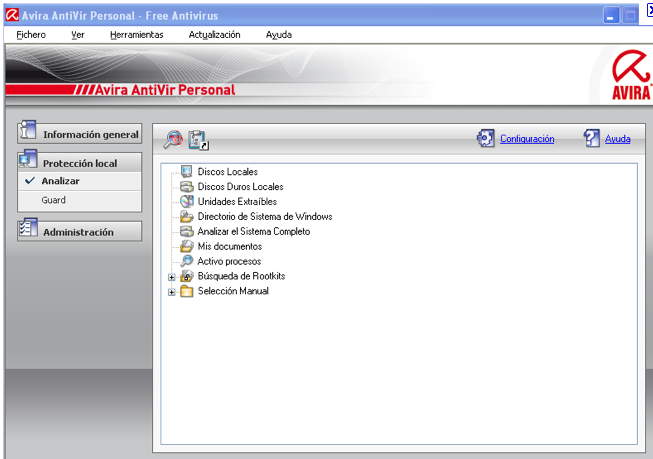Select the Búsqueda de Rootkits profile text
Viewport: 653px width, 459px height.
tap(241, 276)
